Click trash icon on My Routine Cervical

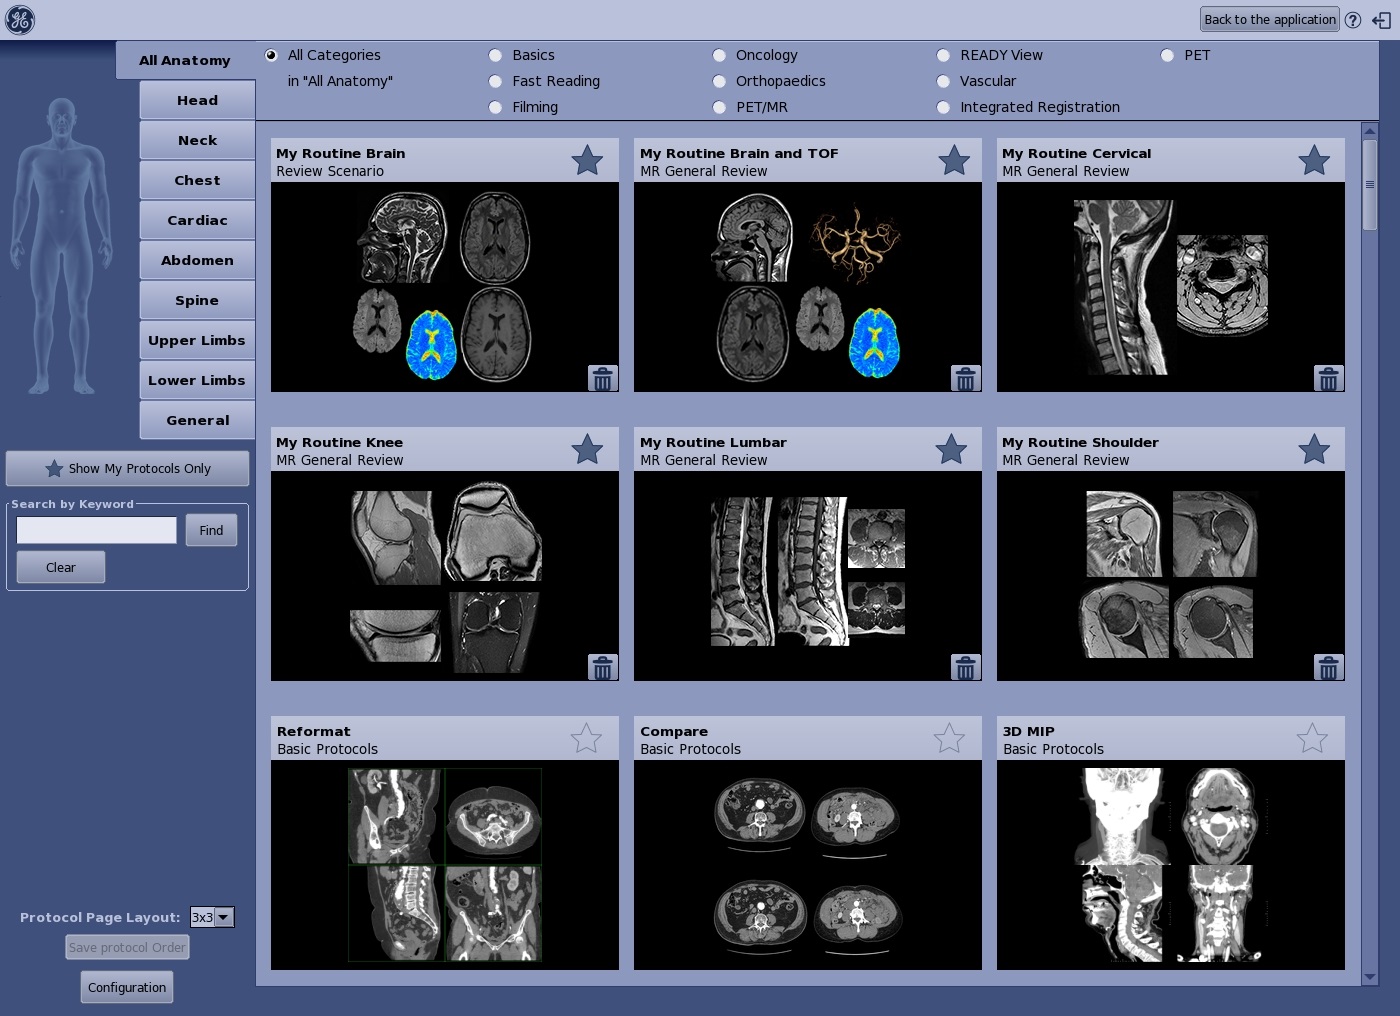(1328, 379)
